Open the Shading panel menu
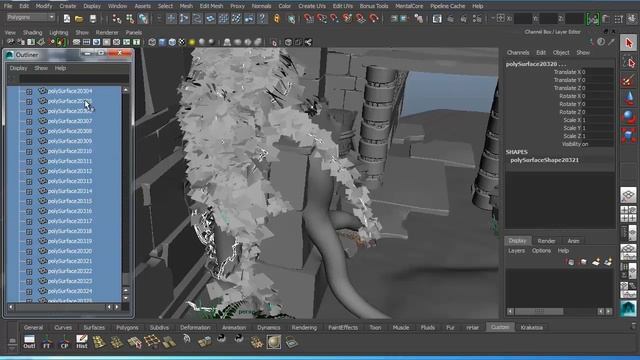 [32, 32]
